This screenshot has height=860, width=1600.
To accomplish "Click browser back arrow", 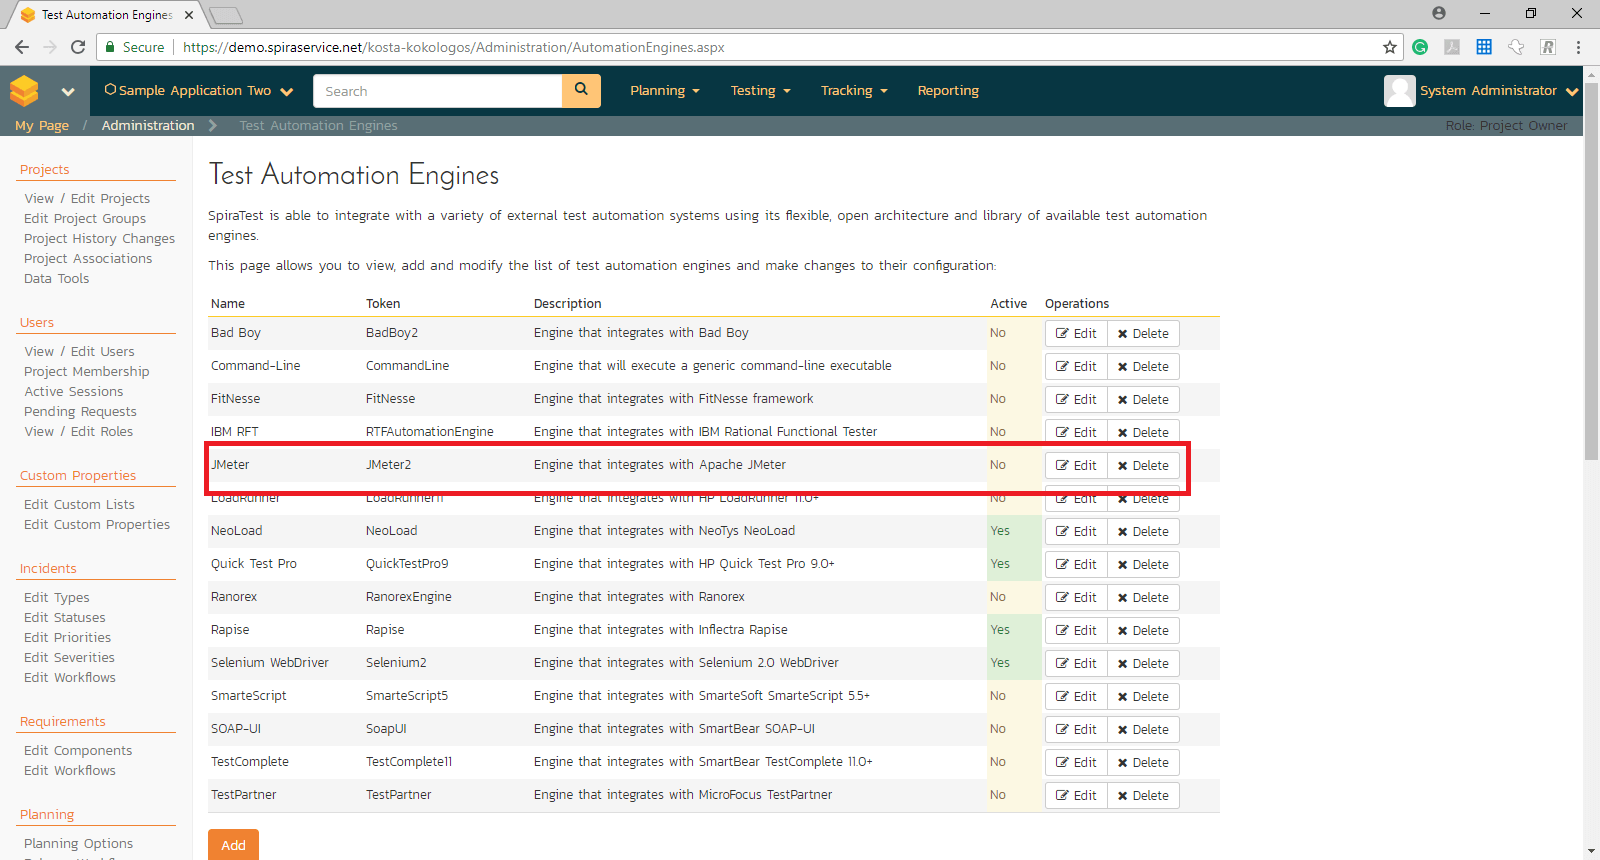I will coord(22,47).
